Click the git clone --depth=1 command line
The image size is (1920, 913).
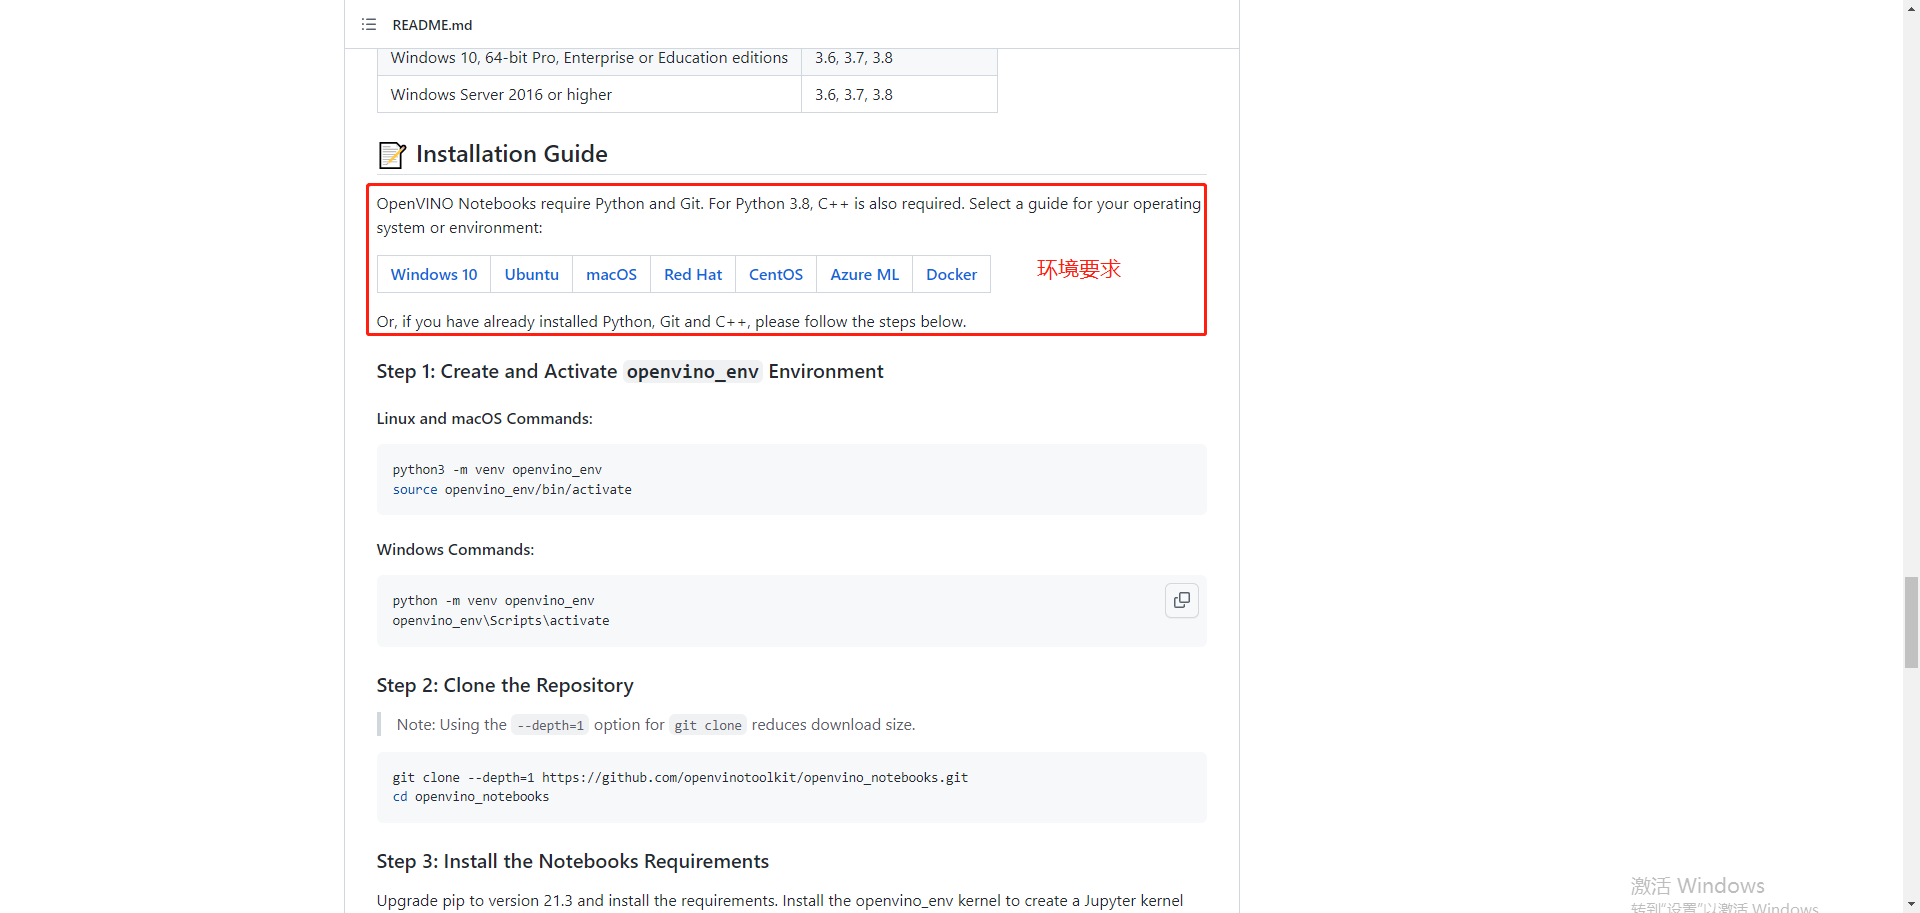point(680,777)
